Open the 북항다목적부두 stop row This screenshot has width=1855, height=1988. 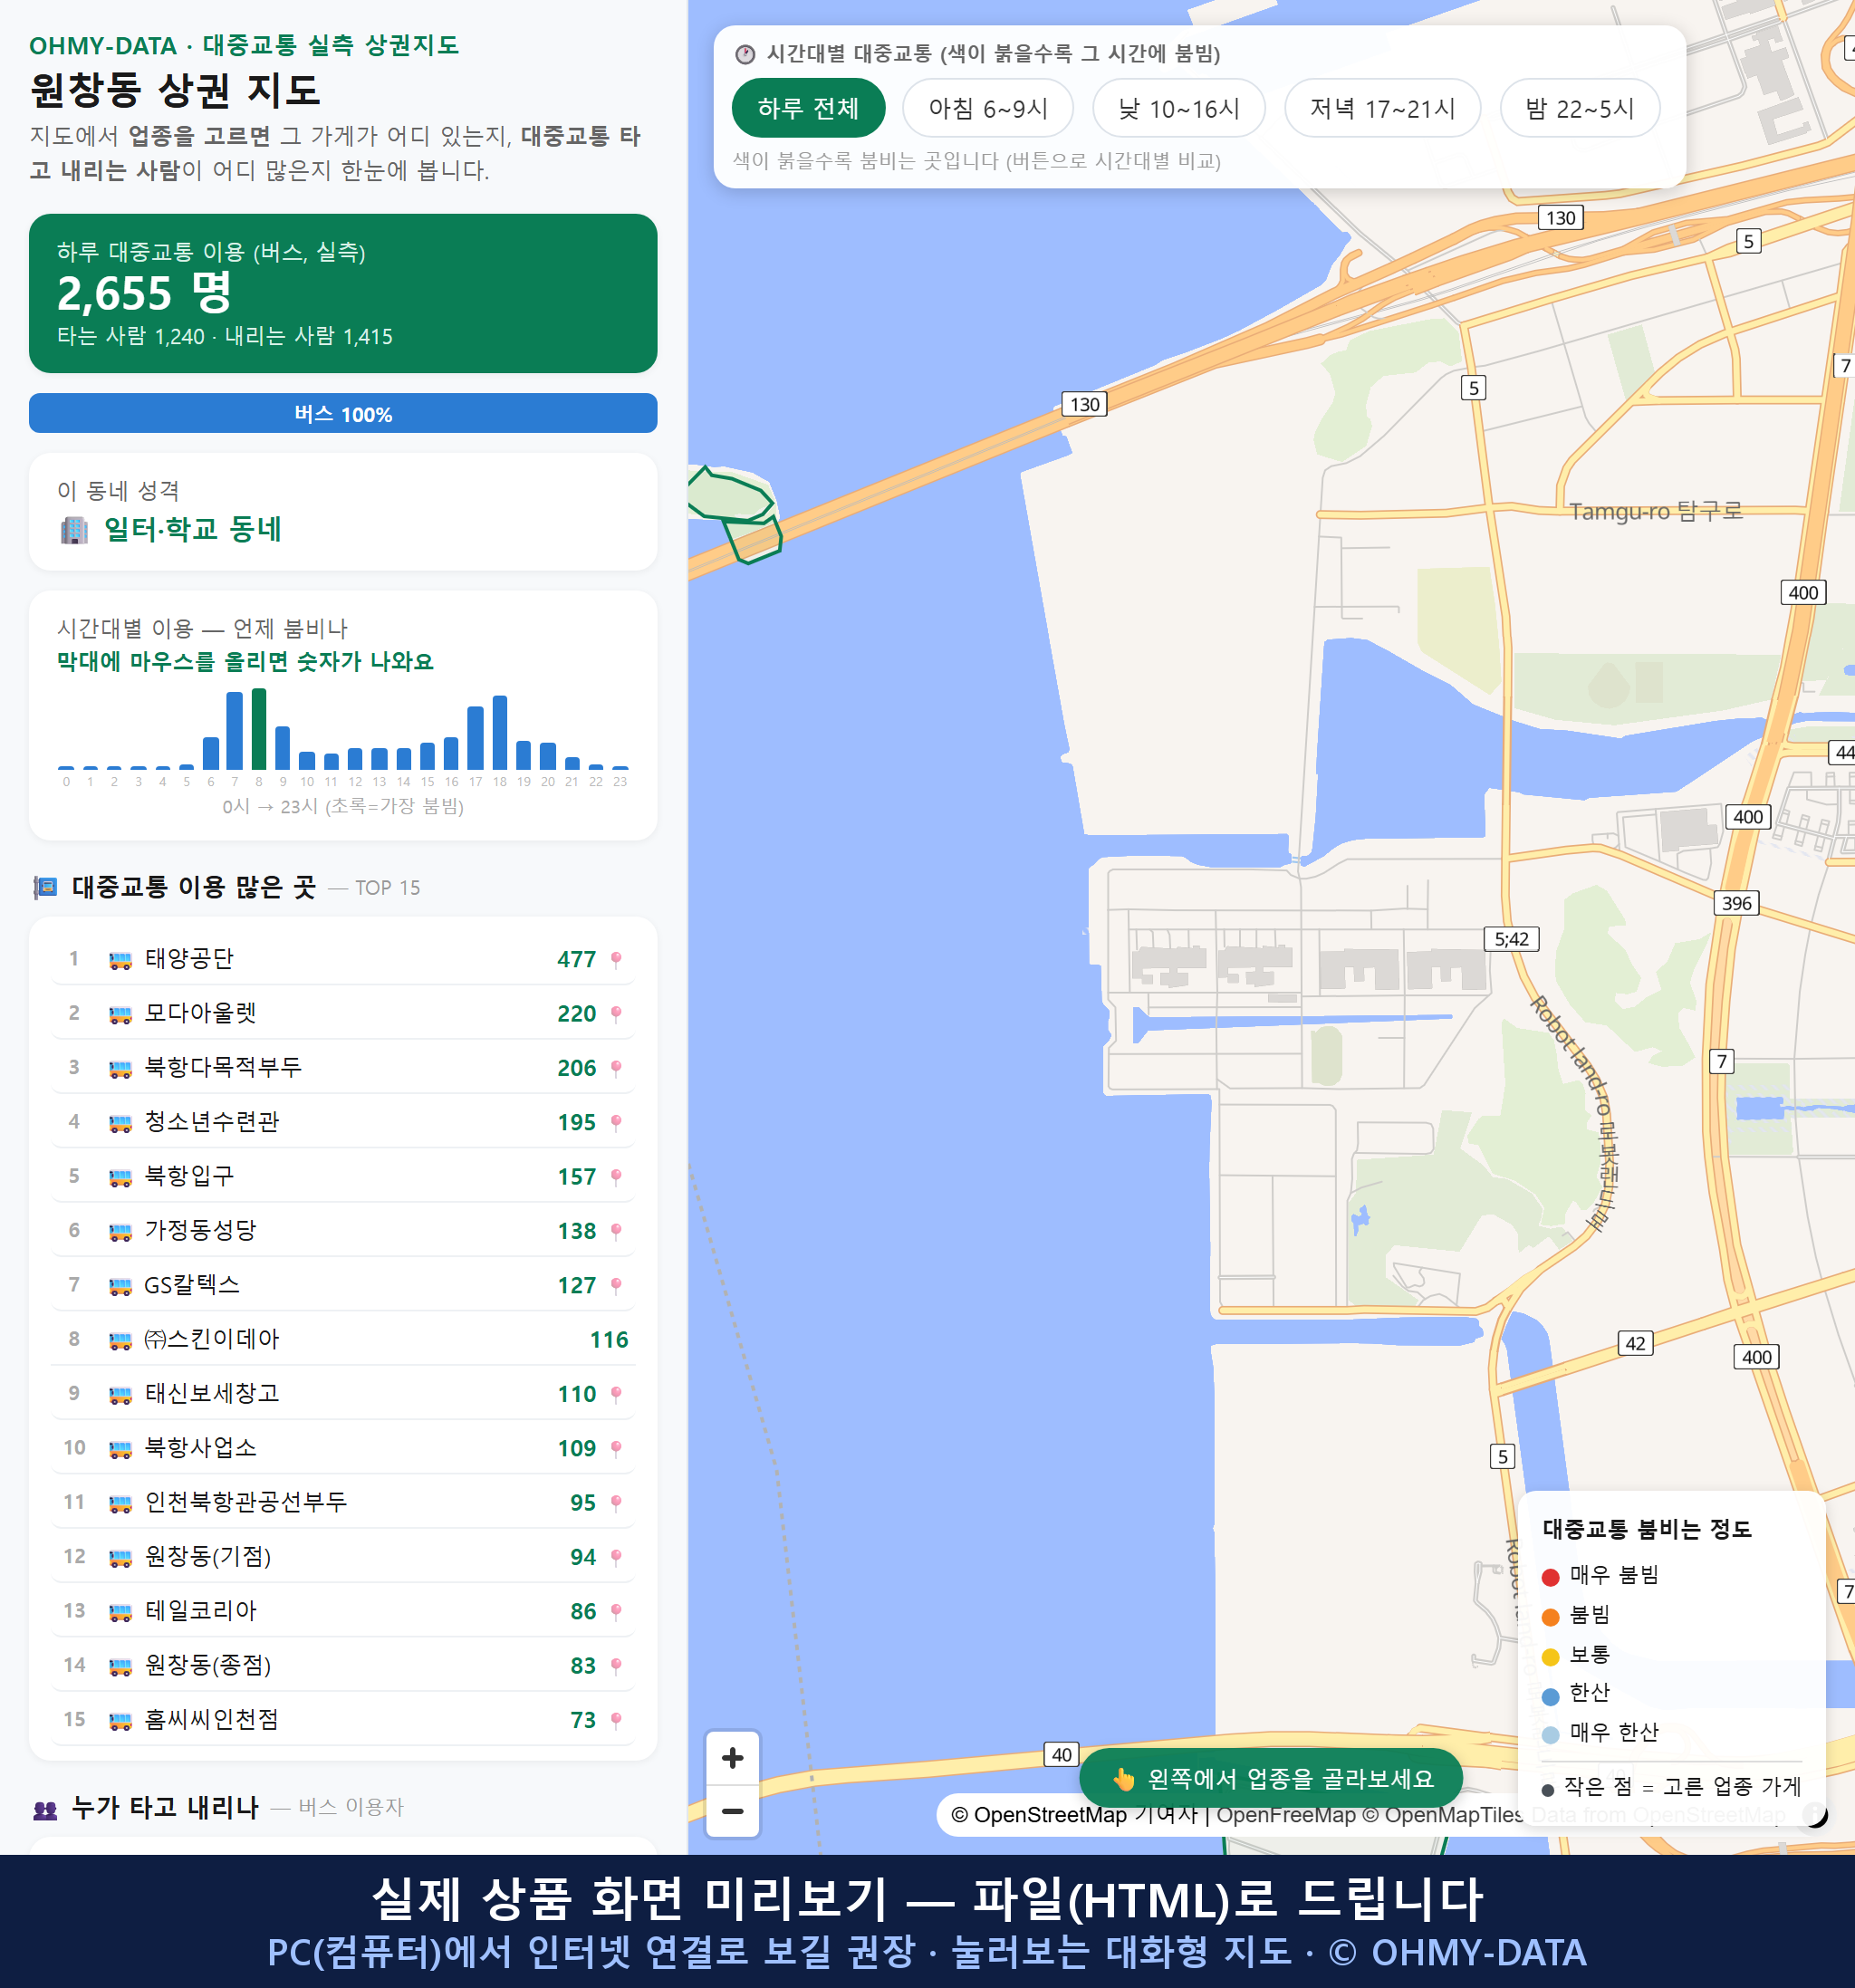(343, 1067)
